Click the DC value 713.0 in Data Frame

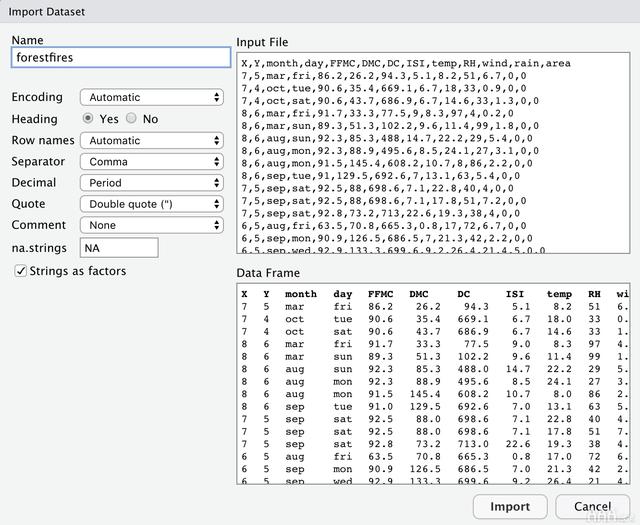click(473, 444)
